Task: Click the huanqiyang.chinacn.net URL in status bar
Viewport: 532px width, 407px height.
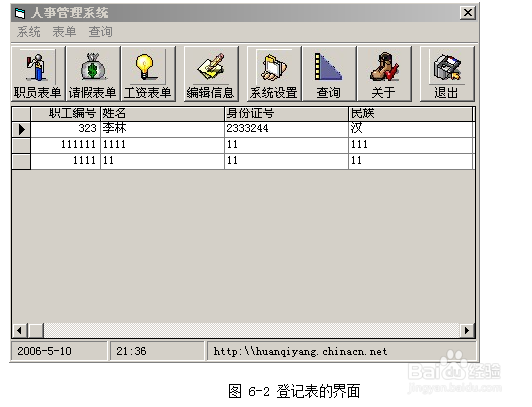Action: click(x=300, y=351)
